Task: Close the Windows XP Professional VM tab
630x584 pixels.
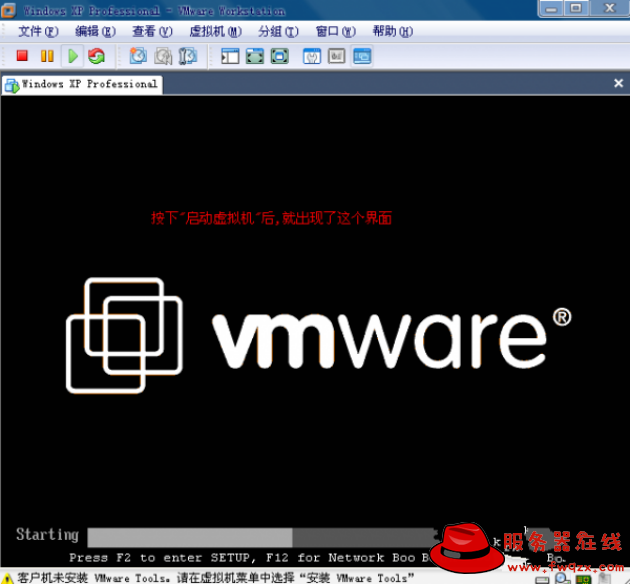Action: coord(618,83)
